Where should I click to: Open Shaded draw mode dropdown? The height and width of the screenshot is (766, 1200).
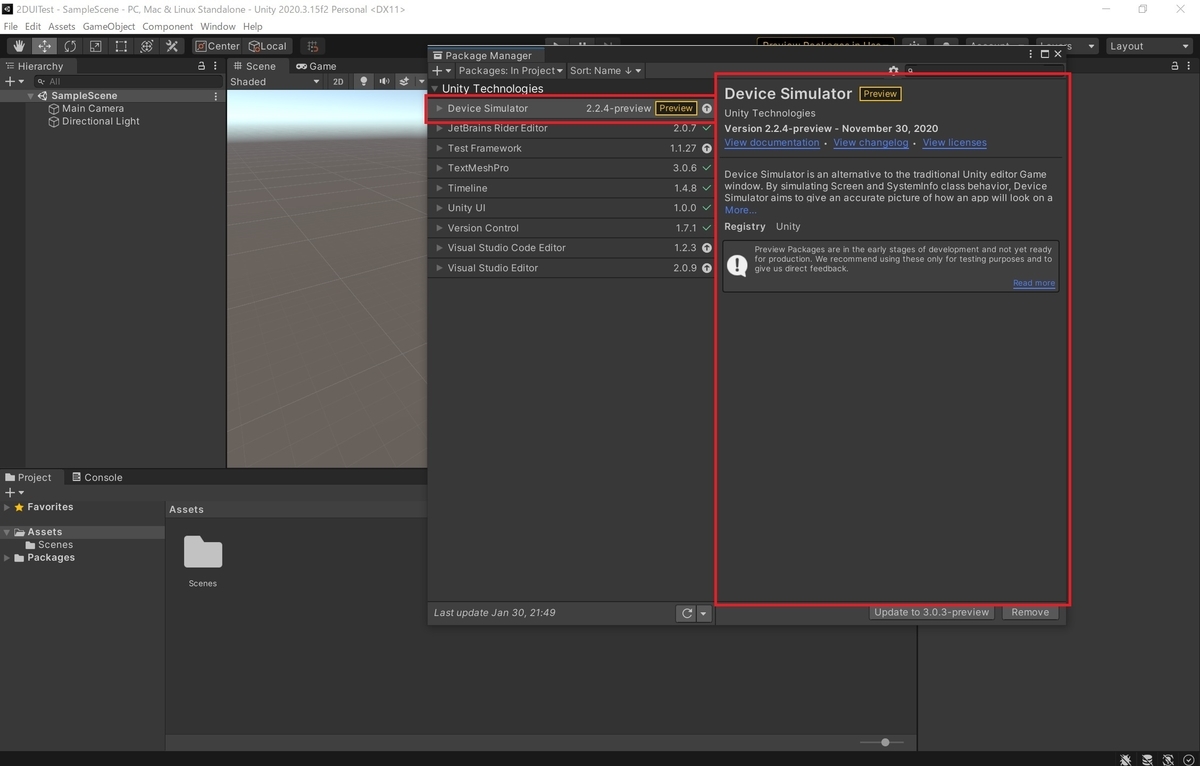point(275,82)
